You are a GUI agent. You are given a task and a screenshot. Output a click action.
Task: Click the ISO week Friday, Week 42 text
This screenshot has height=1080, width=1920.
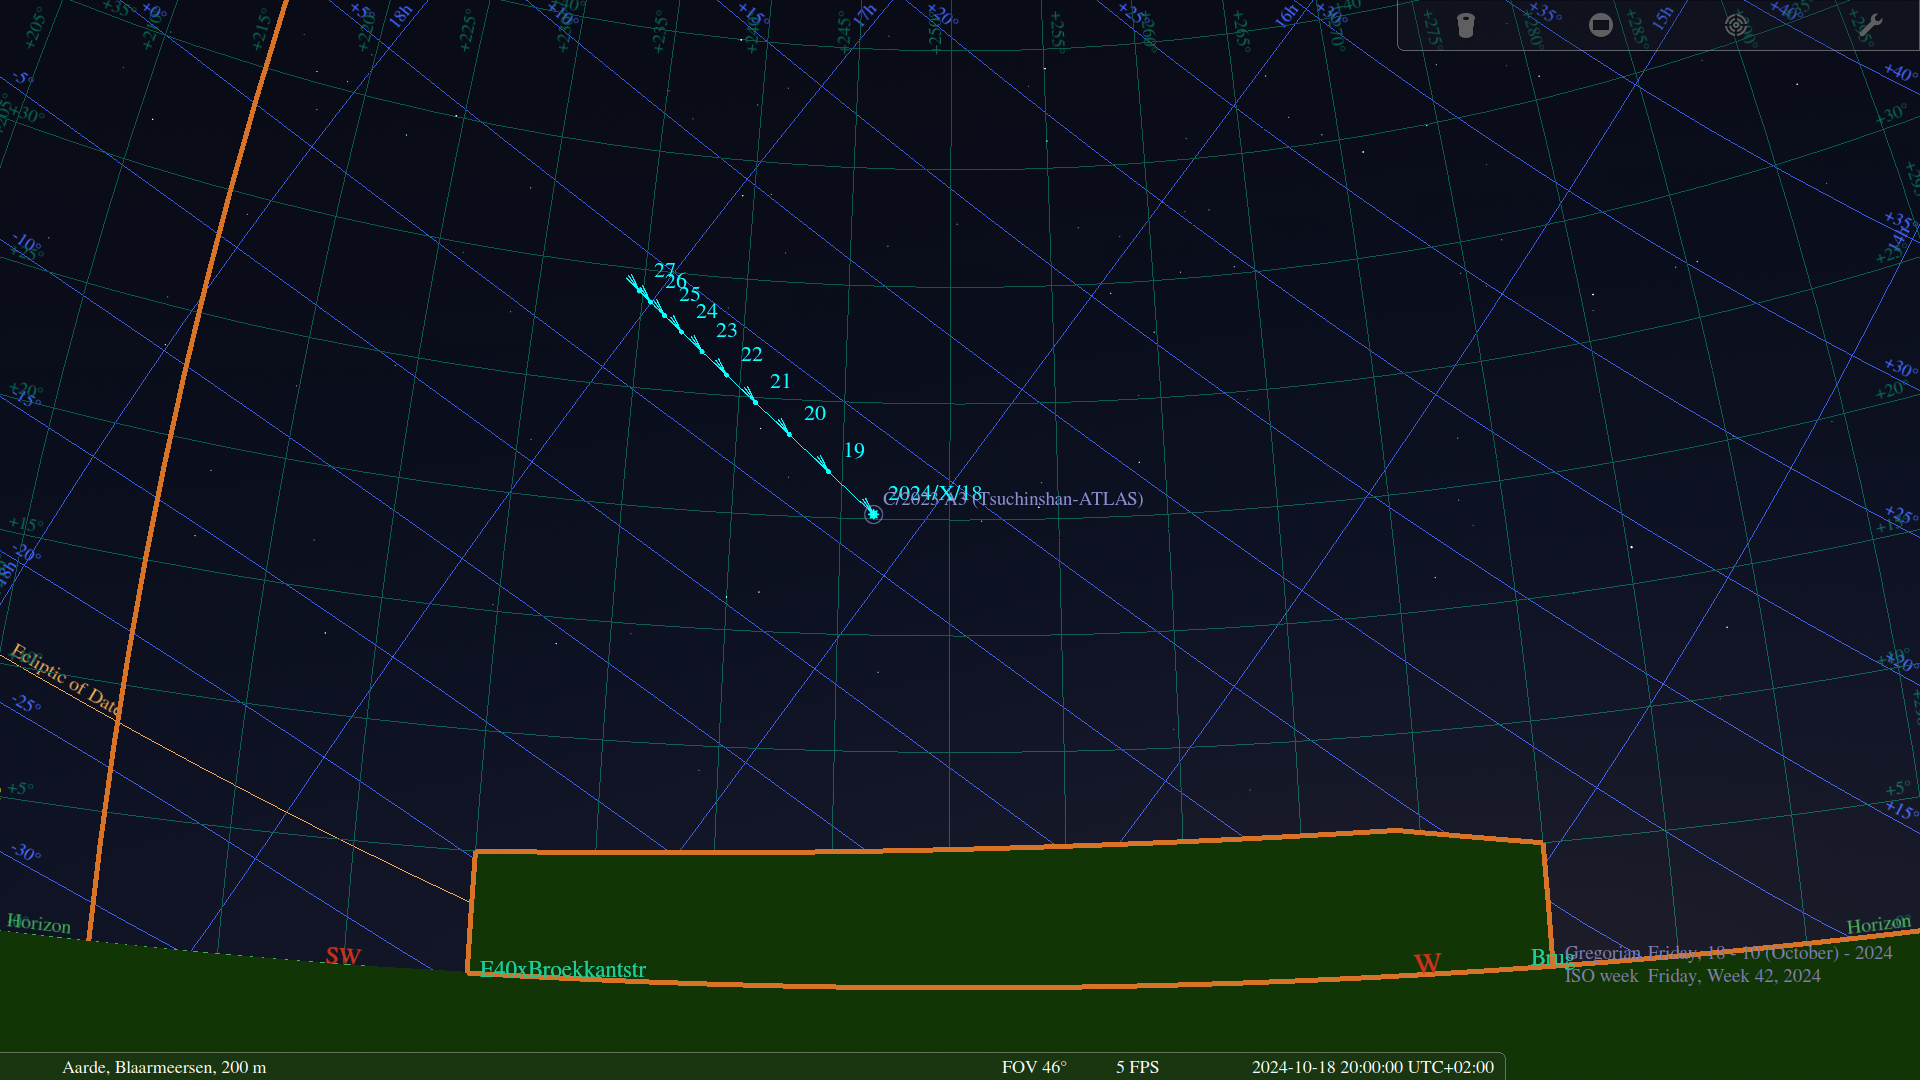[1692, 976]
